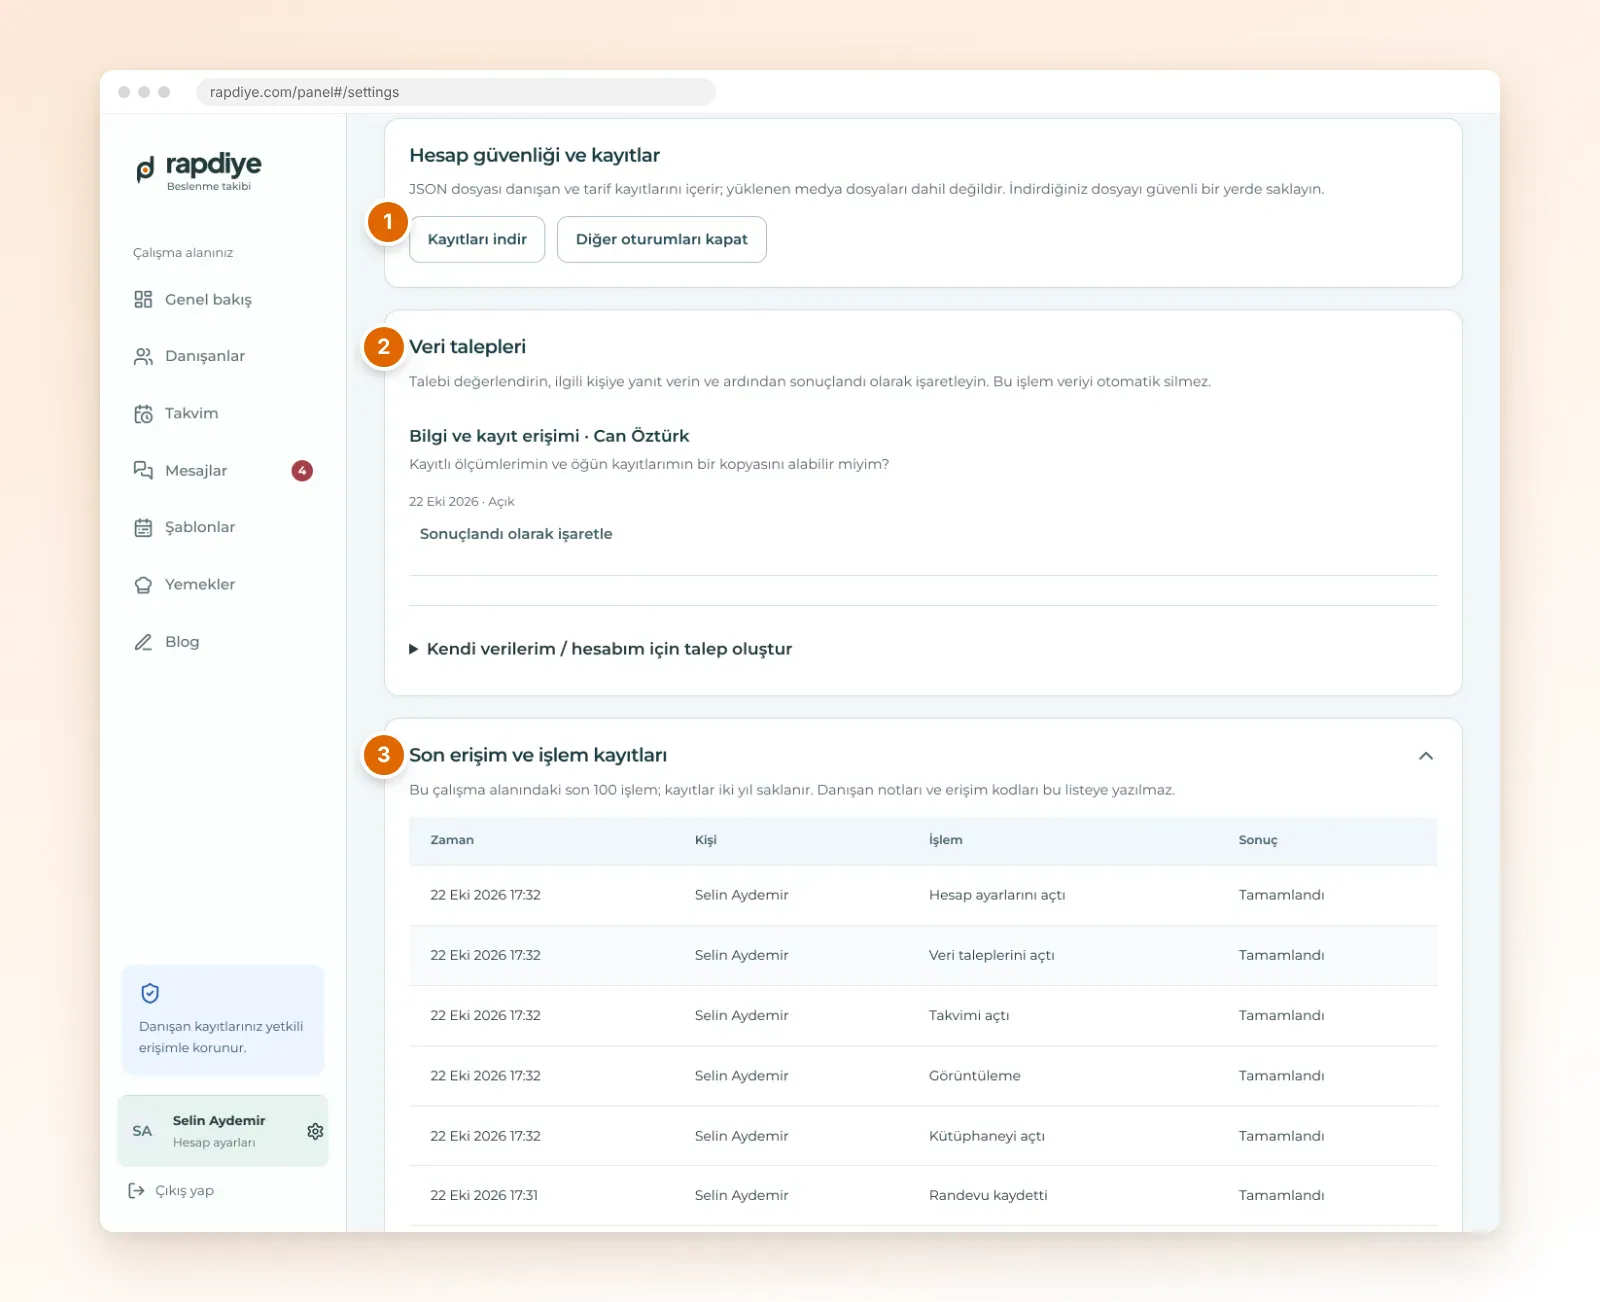Open Genel bakış dashboard icon
The width and height of the screenshot is (1600, 1302).
143,299
